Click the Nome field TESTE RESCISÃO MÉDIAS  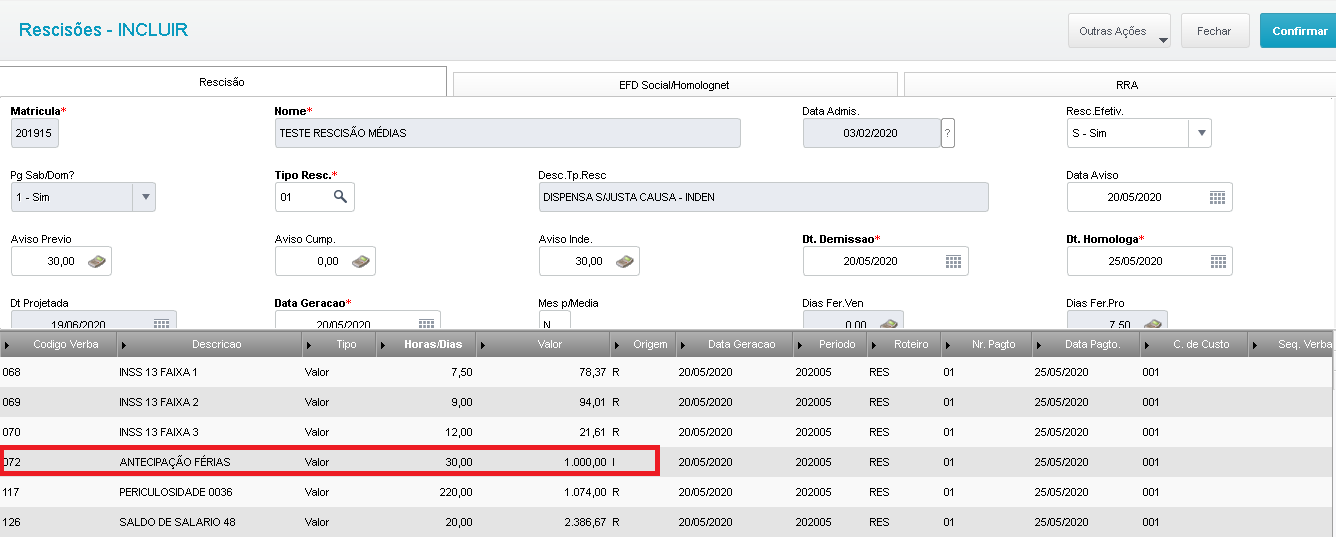coord(508,133)
